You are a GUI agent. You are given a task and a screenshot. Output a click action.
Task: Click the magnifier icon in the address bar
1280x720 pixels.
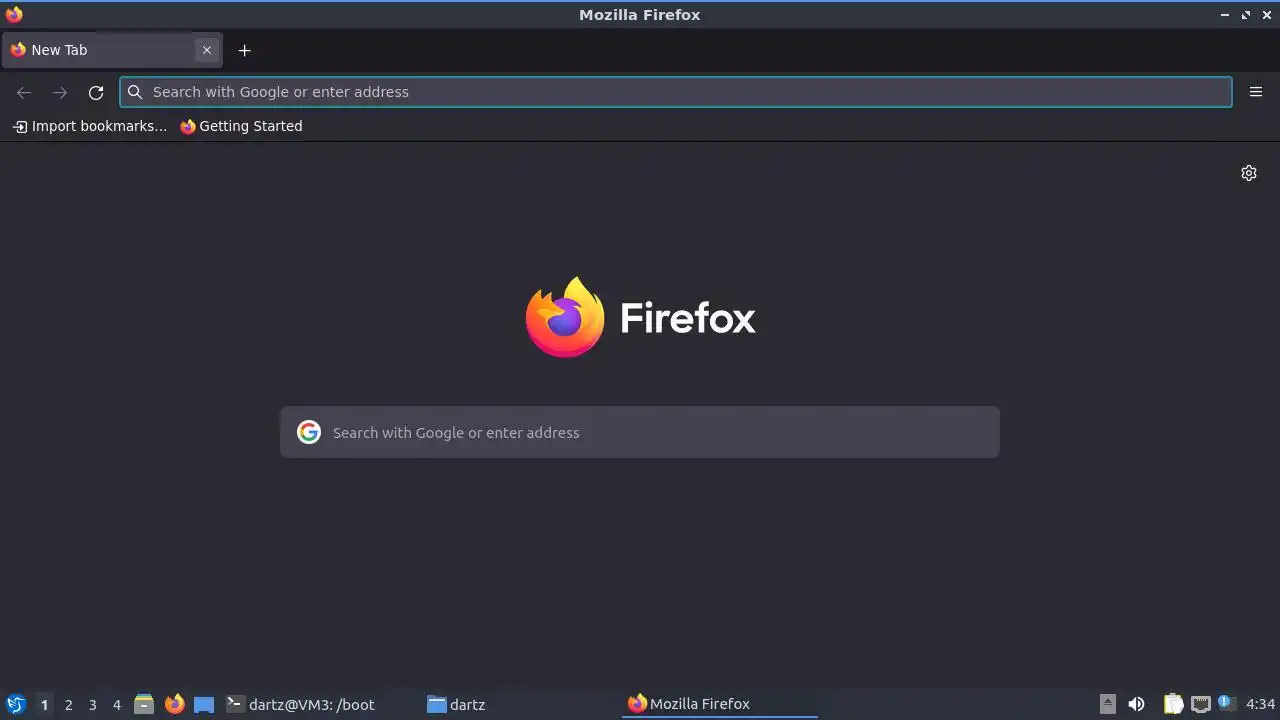click(x=135, y=92)
